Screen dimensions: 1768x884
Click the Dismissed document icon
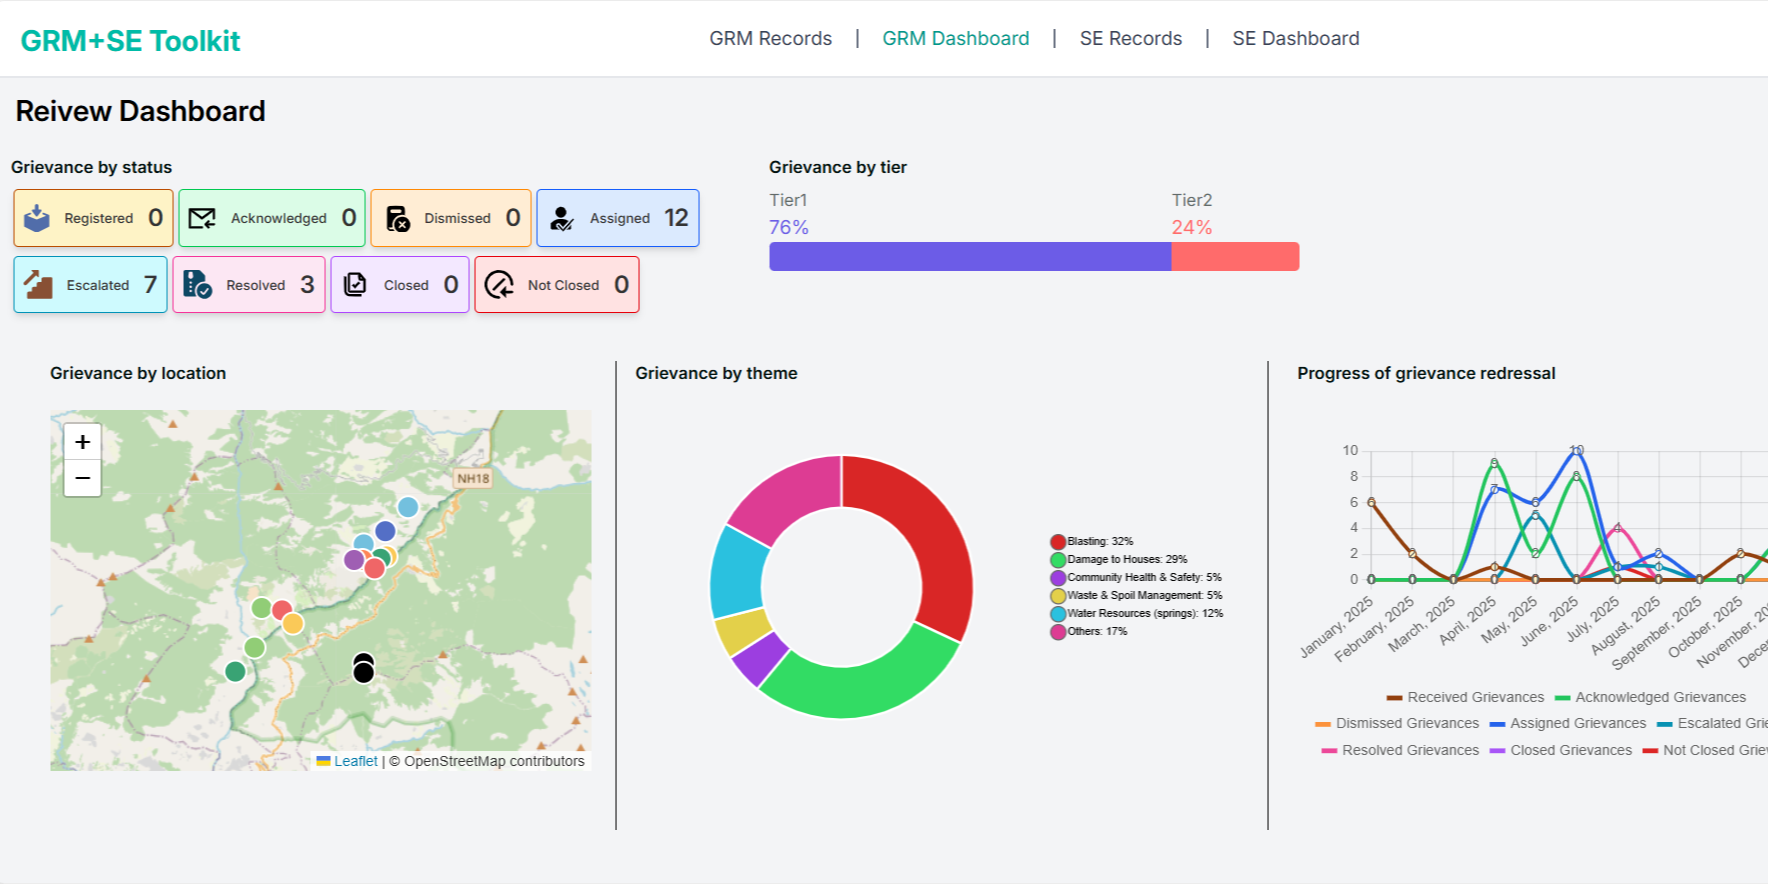[x=397, y=218]
